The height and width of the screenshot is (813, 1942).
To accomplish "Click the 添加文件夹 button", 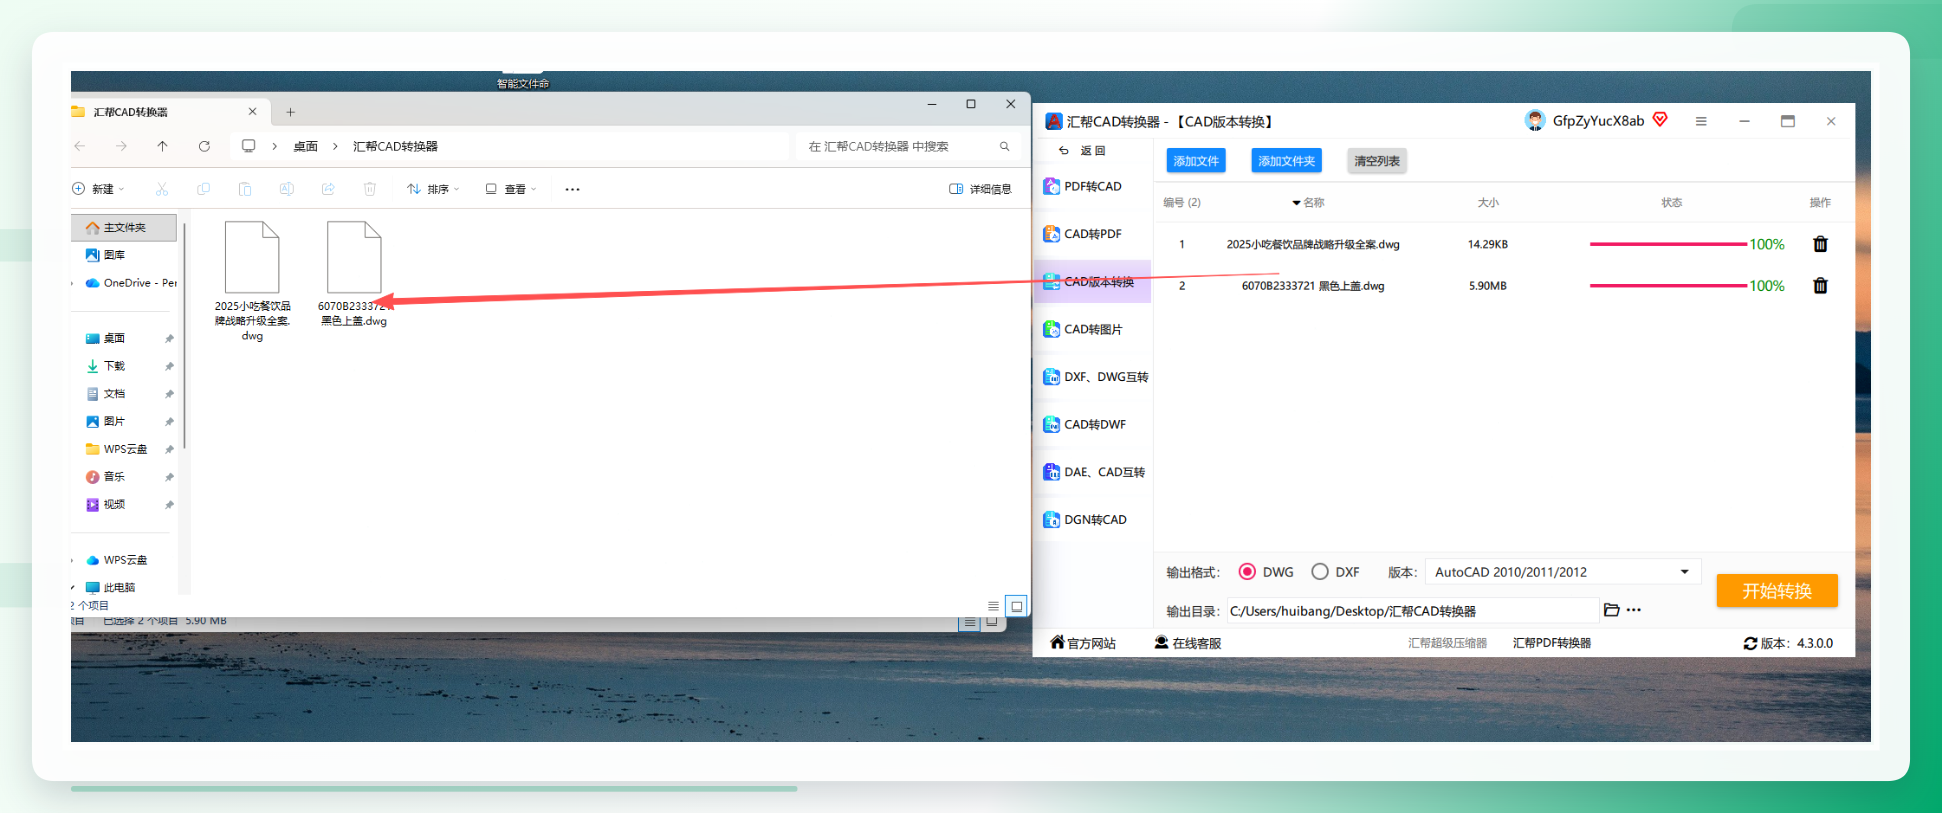I will 1287,161.
